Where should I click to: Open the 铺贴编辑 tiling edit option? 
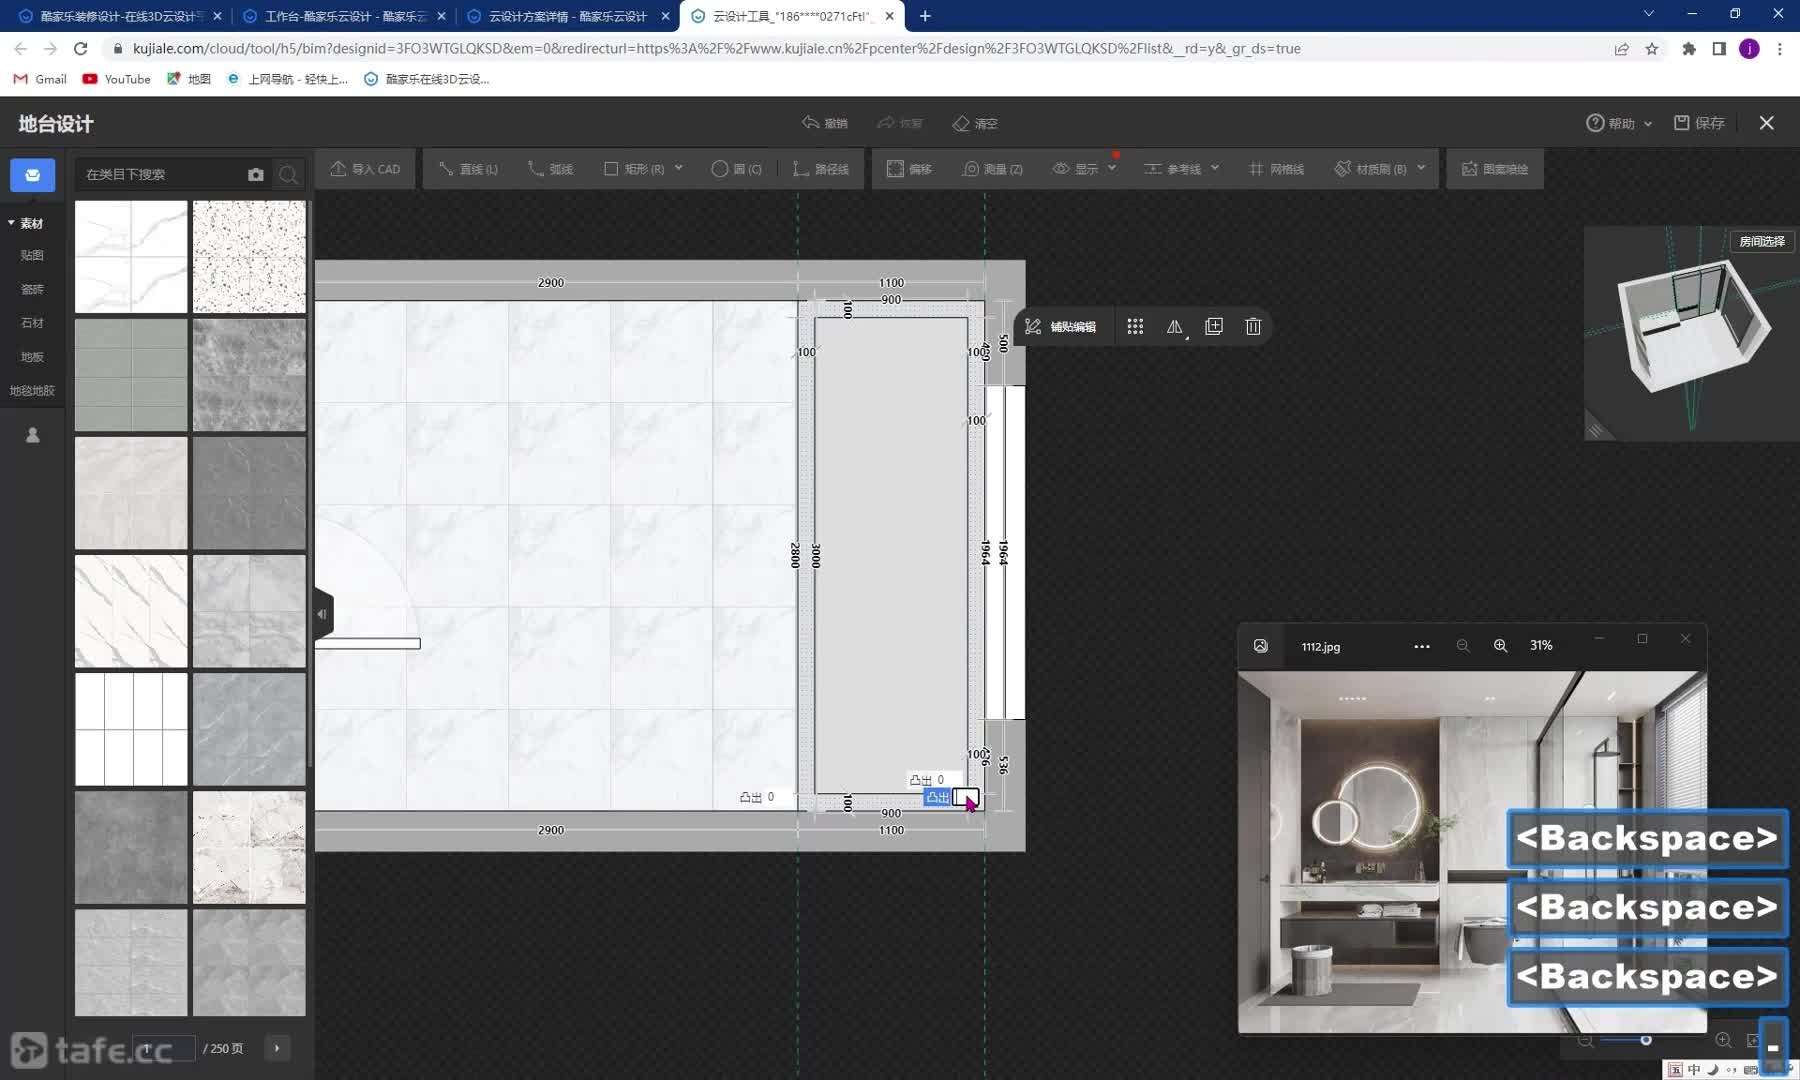click(x=1061, y=326)
